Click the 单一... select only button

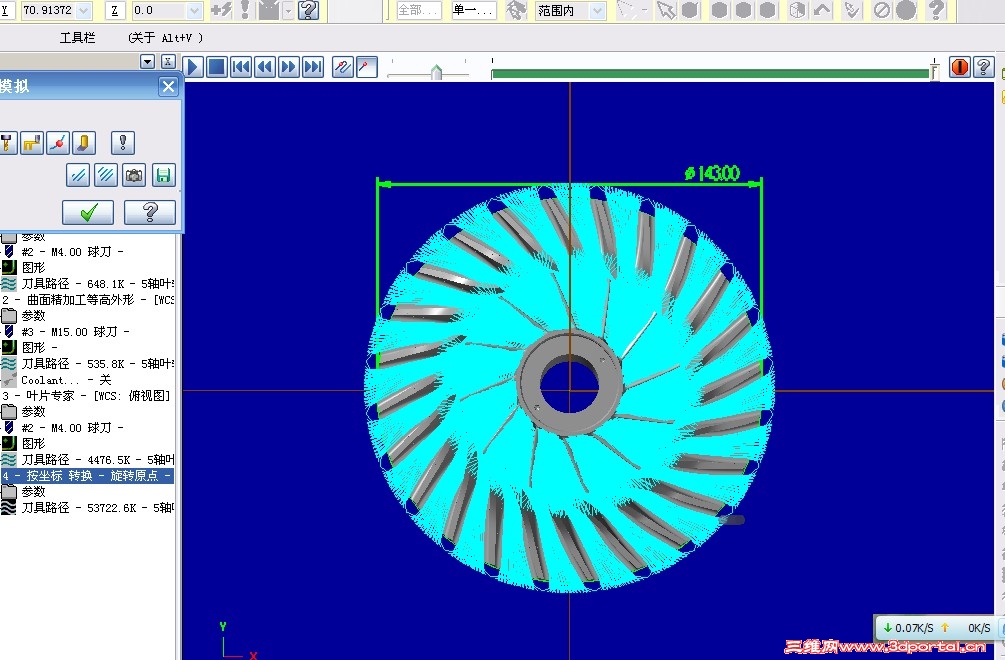pyautogui.click(x=473, y=10)
